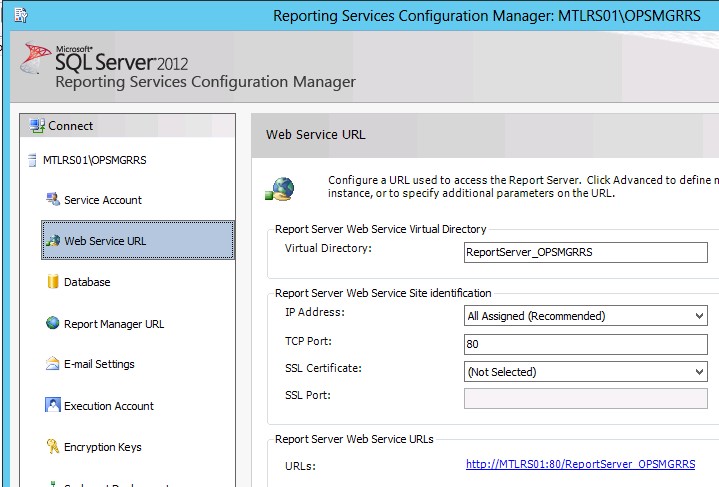Click the Web Service URL globe header icon
Image resolution: width=719 pixels, height=487 pixels.
(280, 189)
